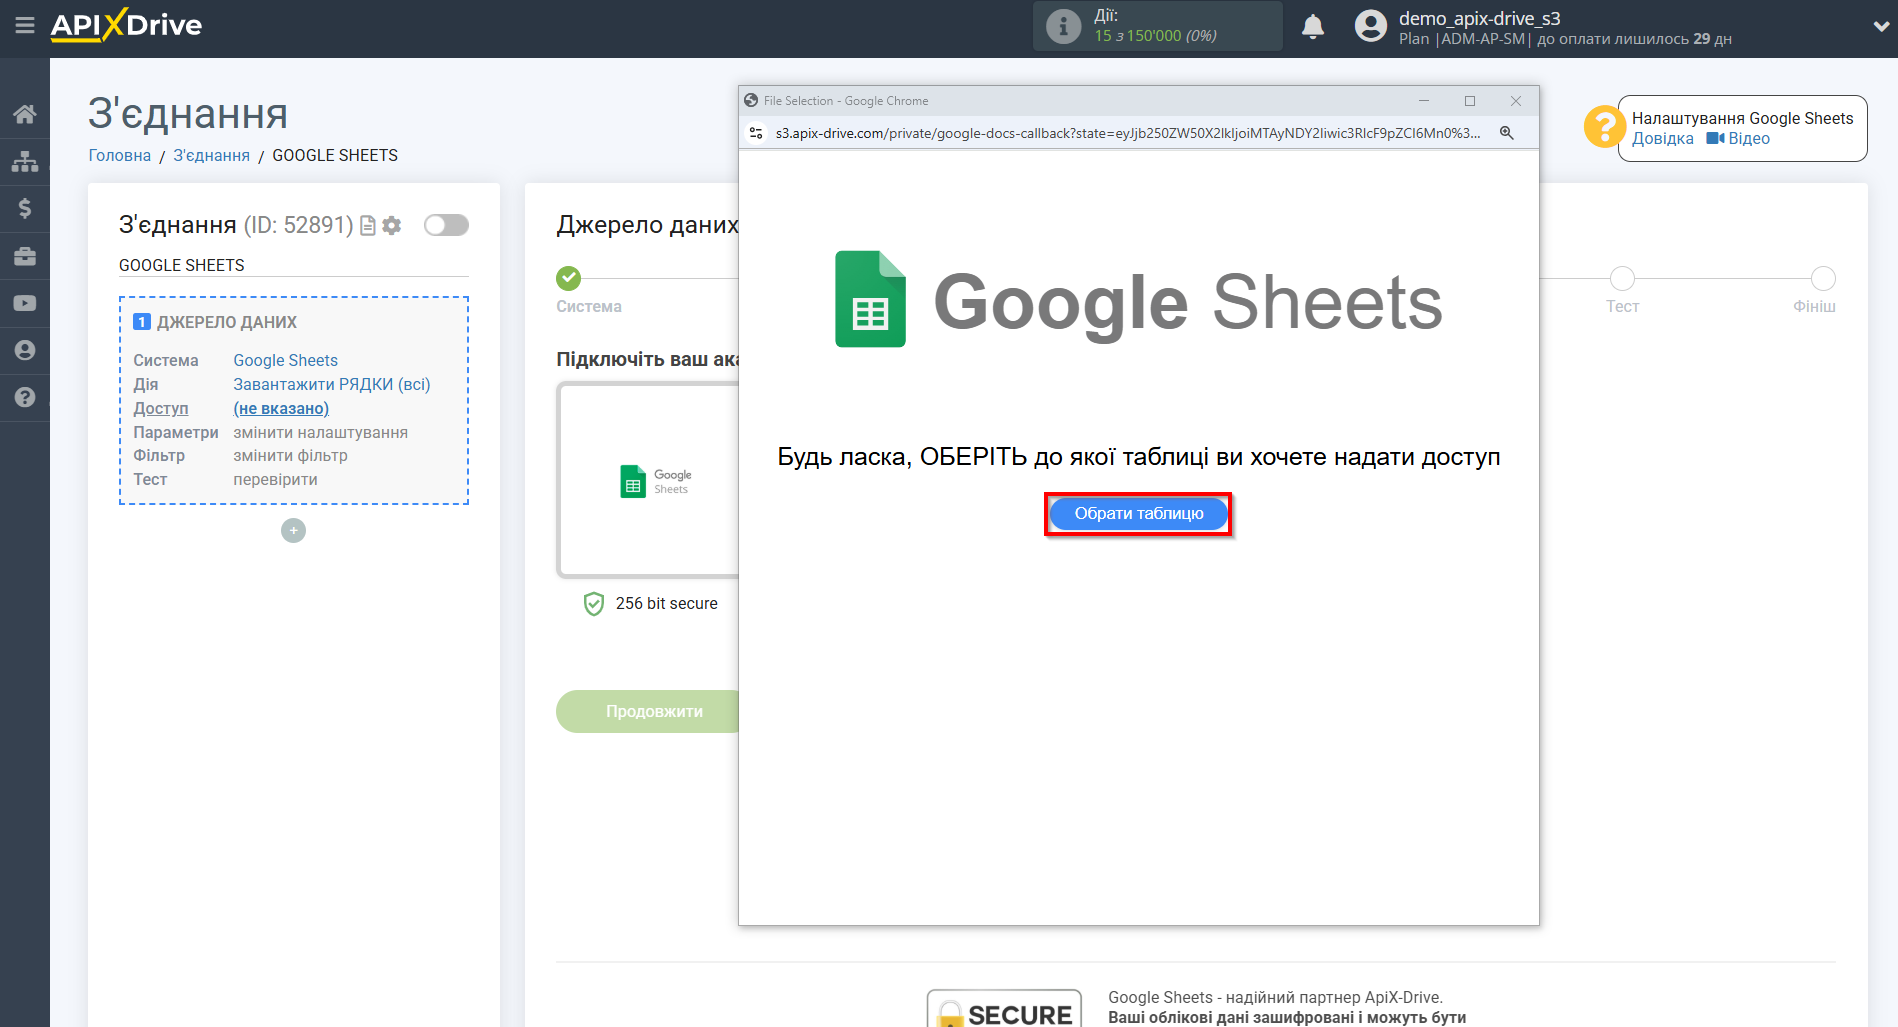Screen dimensions: 1898x1027
Task: Expand a new step with the plus button
Action: [x=293, y=530]
